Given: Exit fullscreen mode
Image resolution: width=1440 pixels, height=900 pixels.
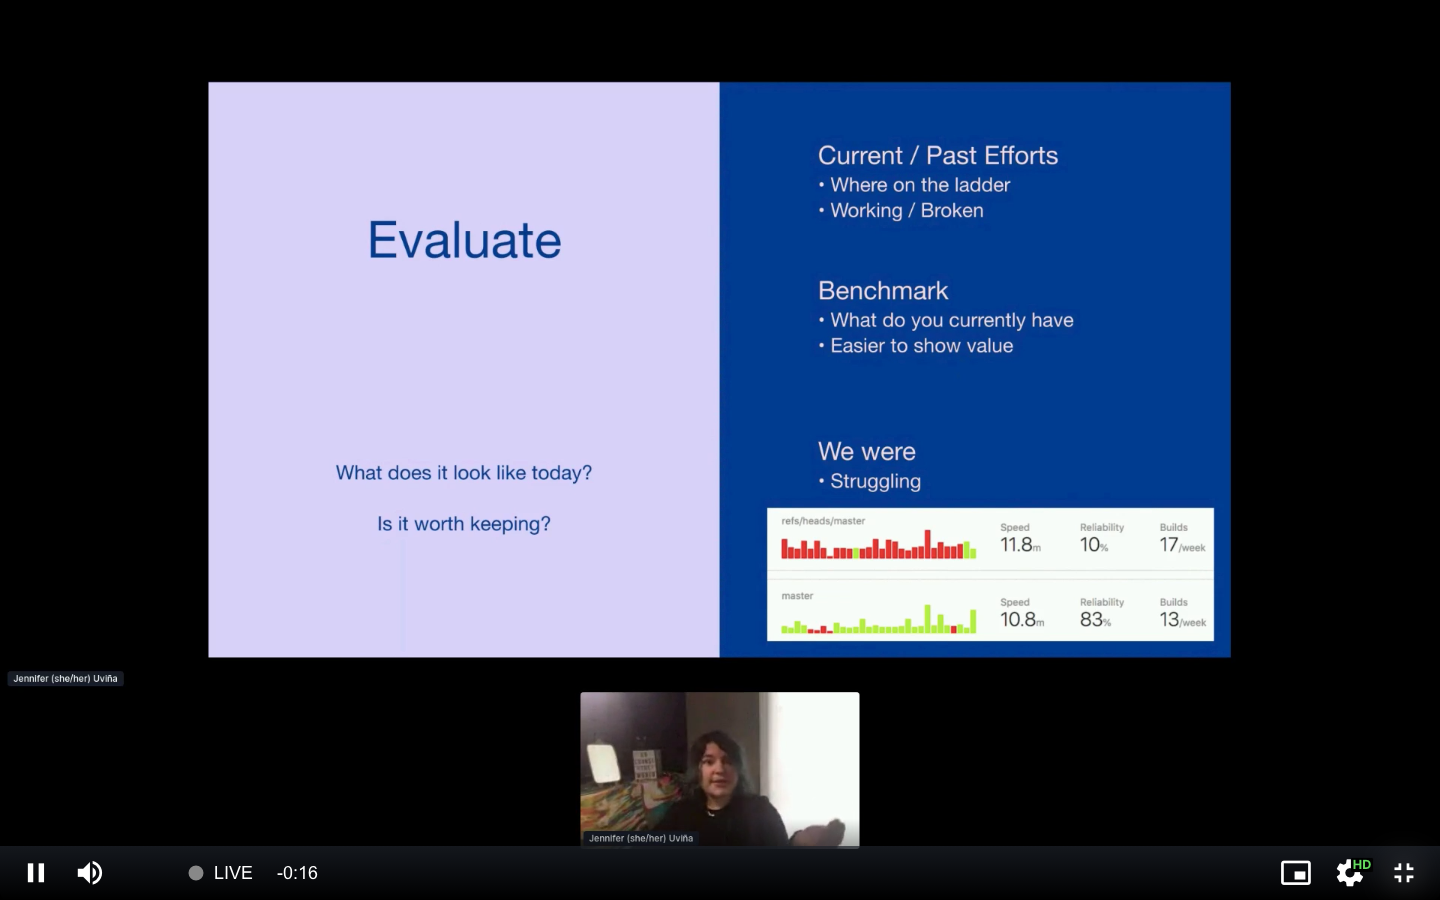Looking at the screenshot, I should pos(1404,873).
